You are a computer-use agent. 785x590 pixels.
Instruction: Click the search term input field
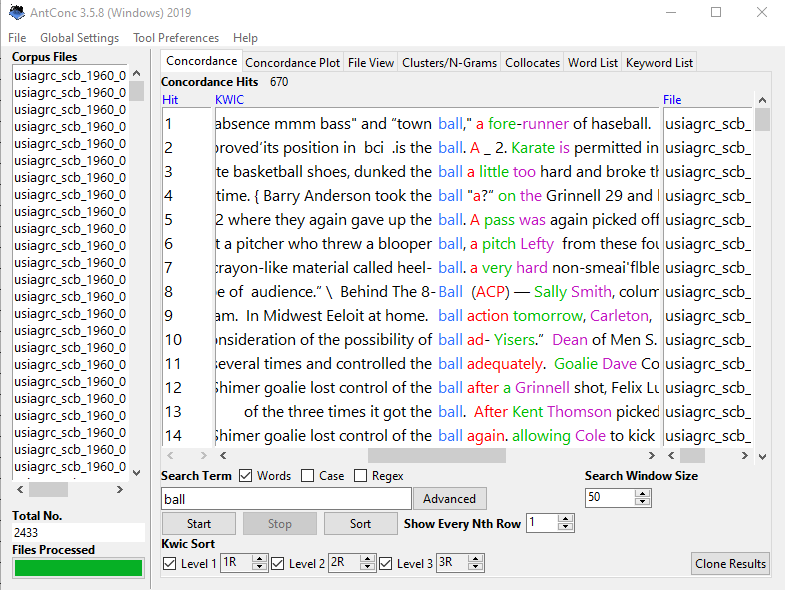(286, 499)
